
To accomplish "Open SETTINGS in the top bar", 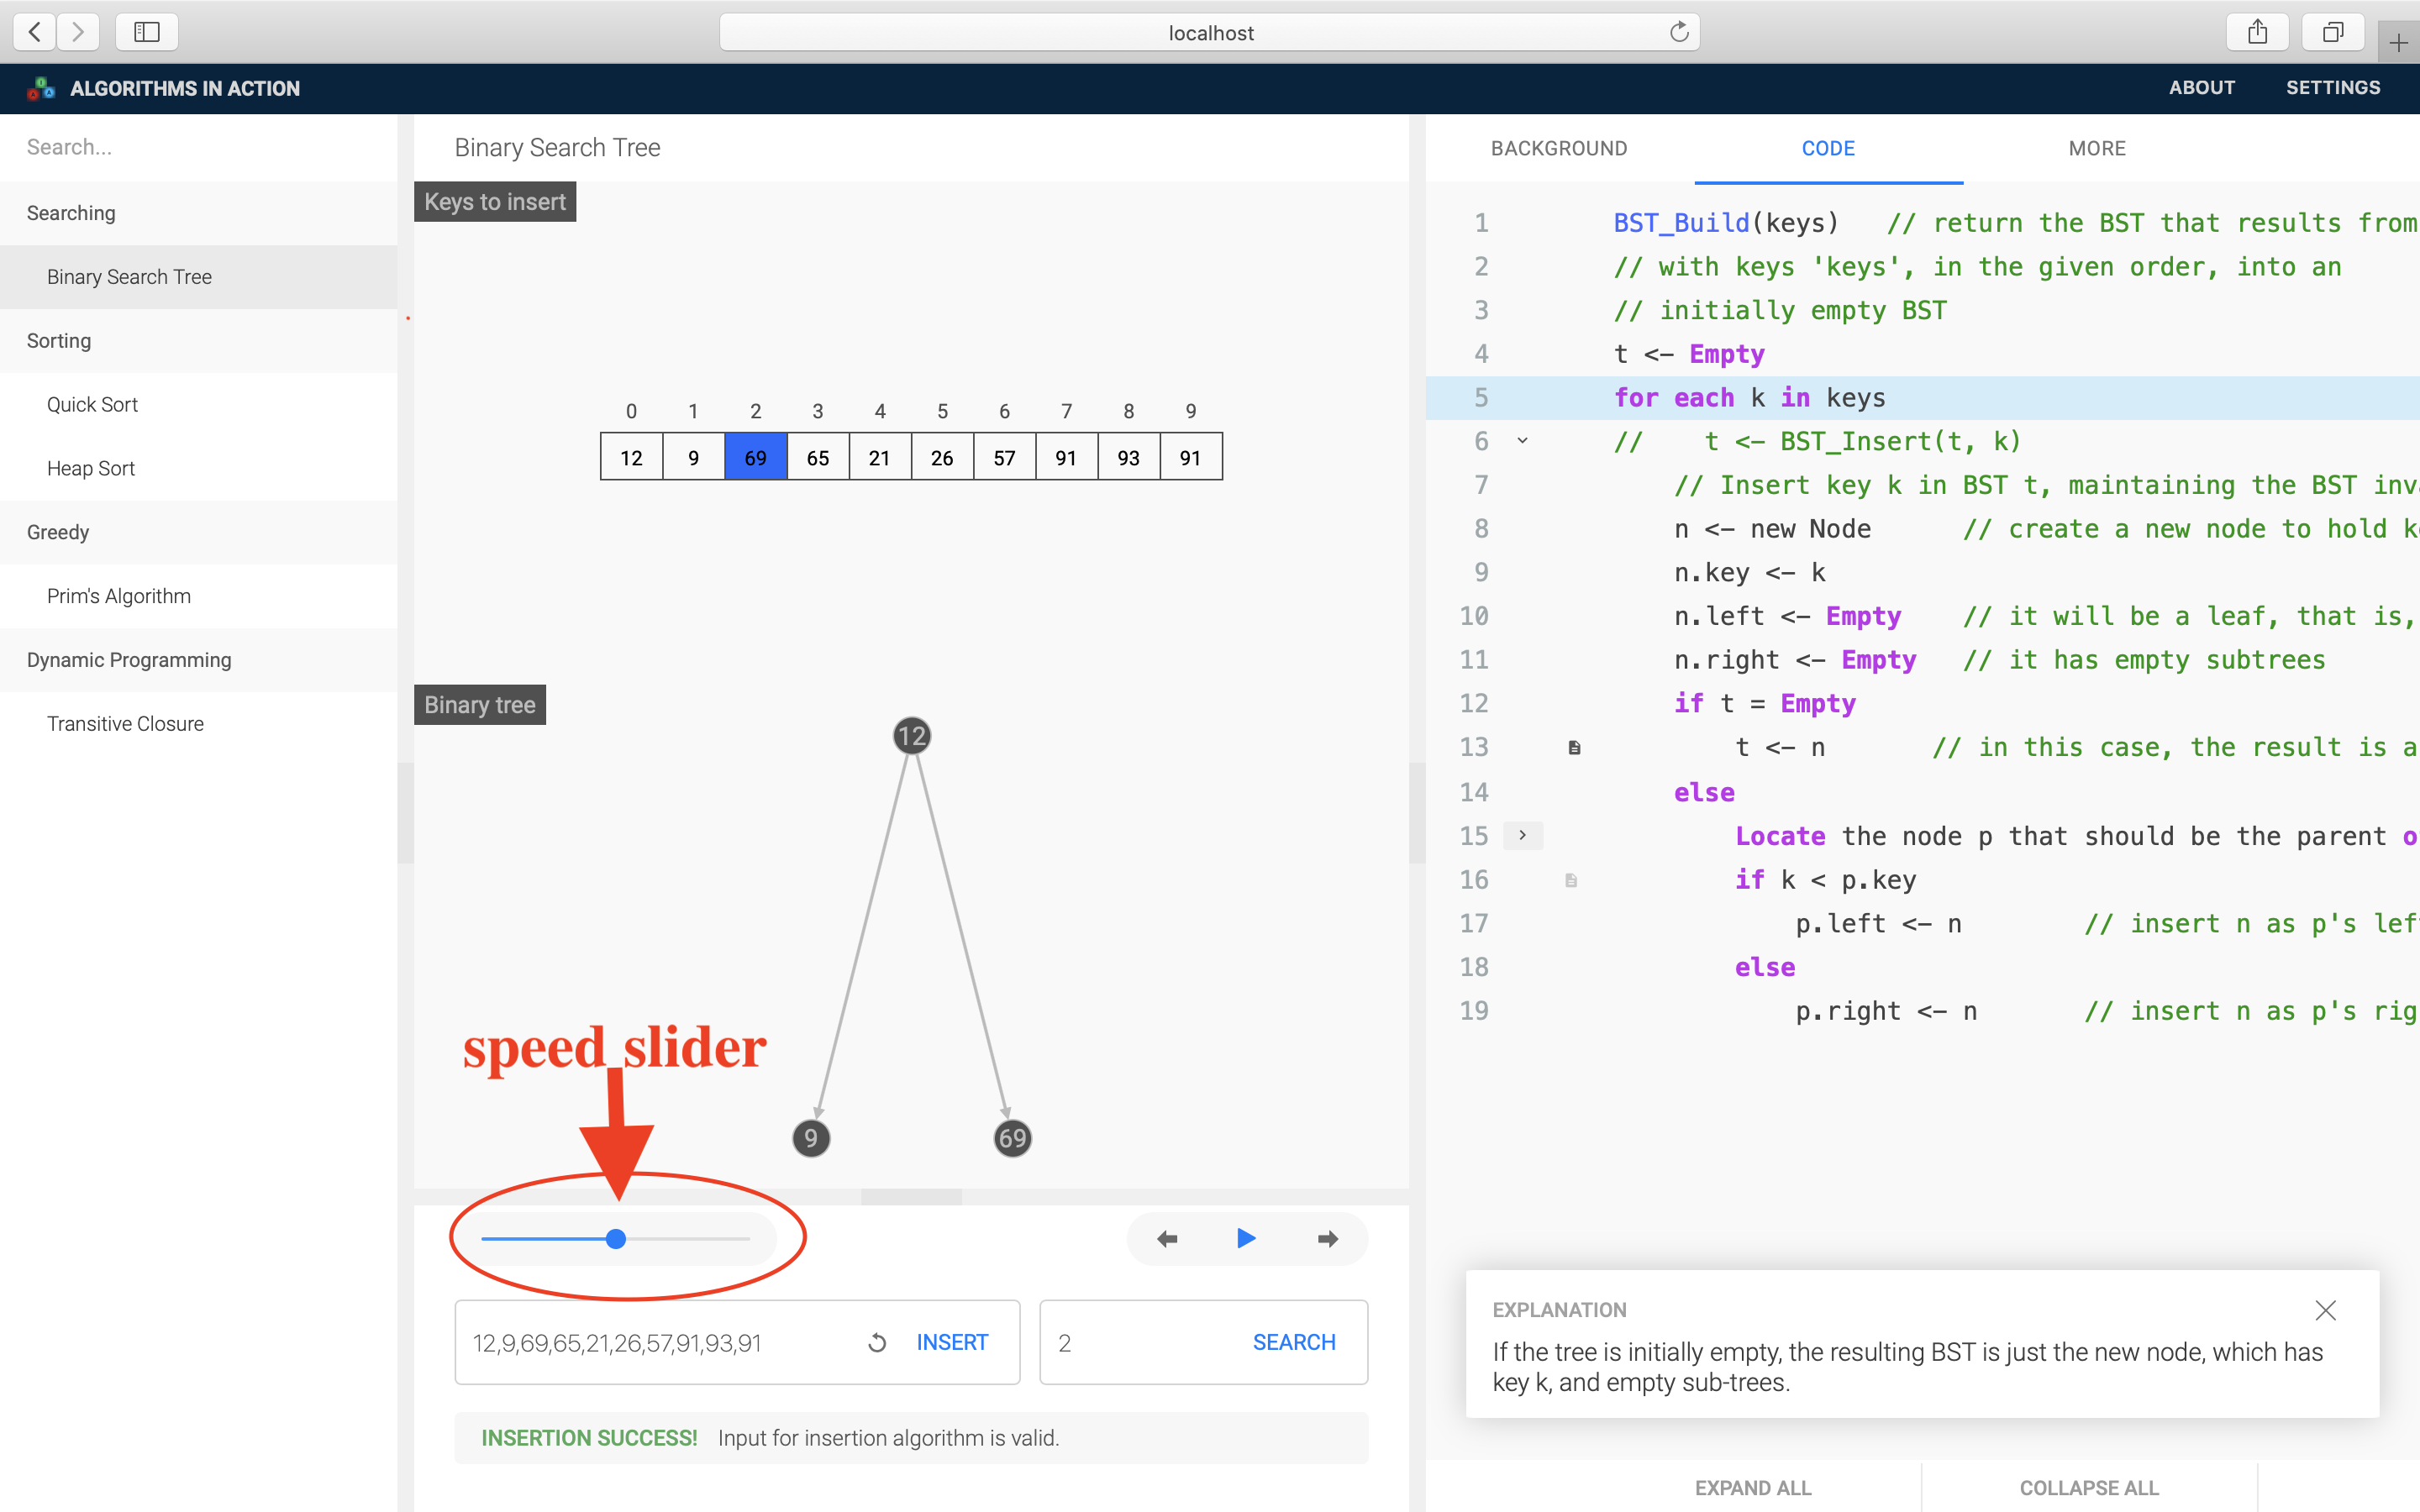I will tap(2332, 88).
